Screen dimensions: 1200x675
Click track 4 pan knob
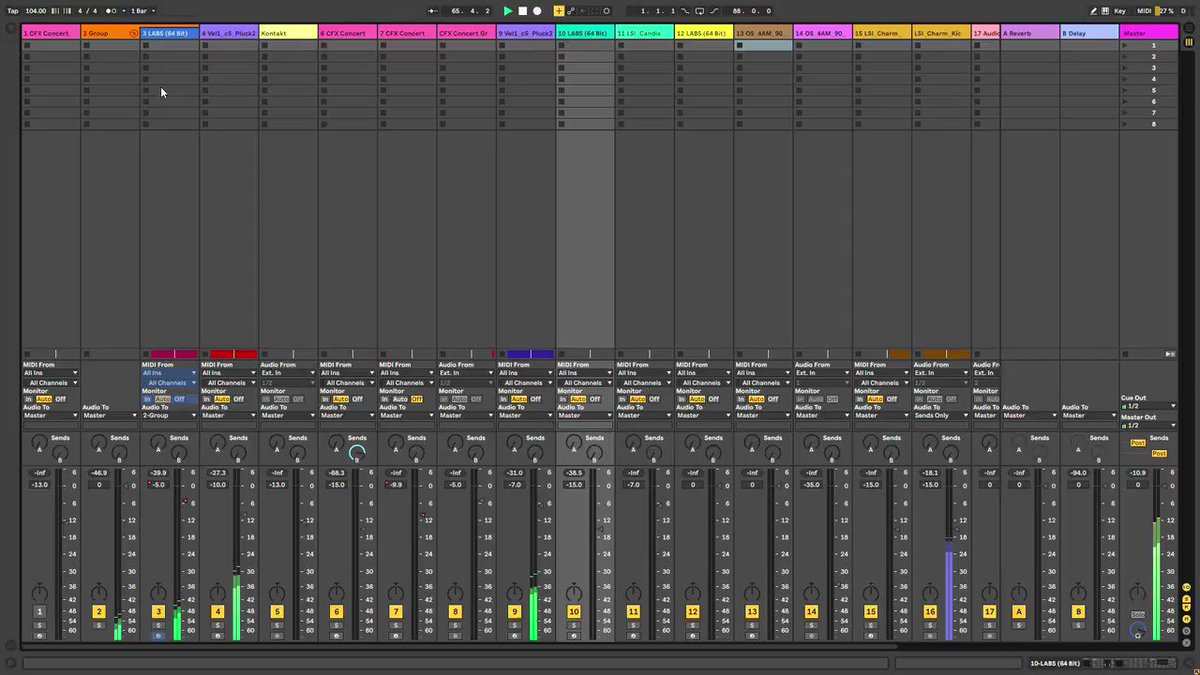pos(218,591)
